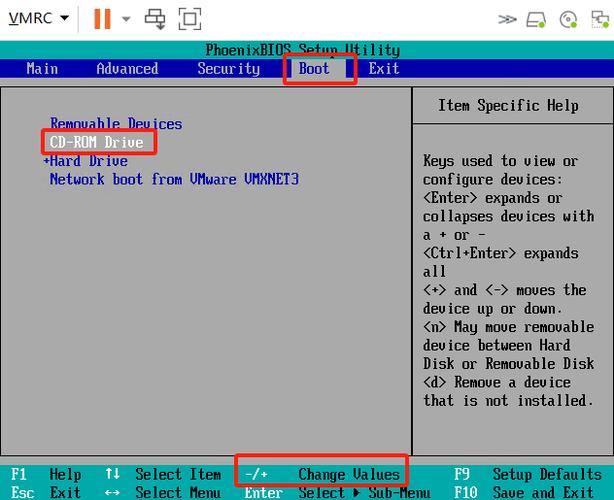
Task: Click the double chevron toolbar expander
Action: pyautogui.click(x=508, y=18)
